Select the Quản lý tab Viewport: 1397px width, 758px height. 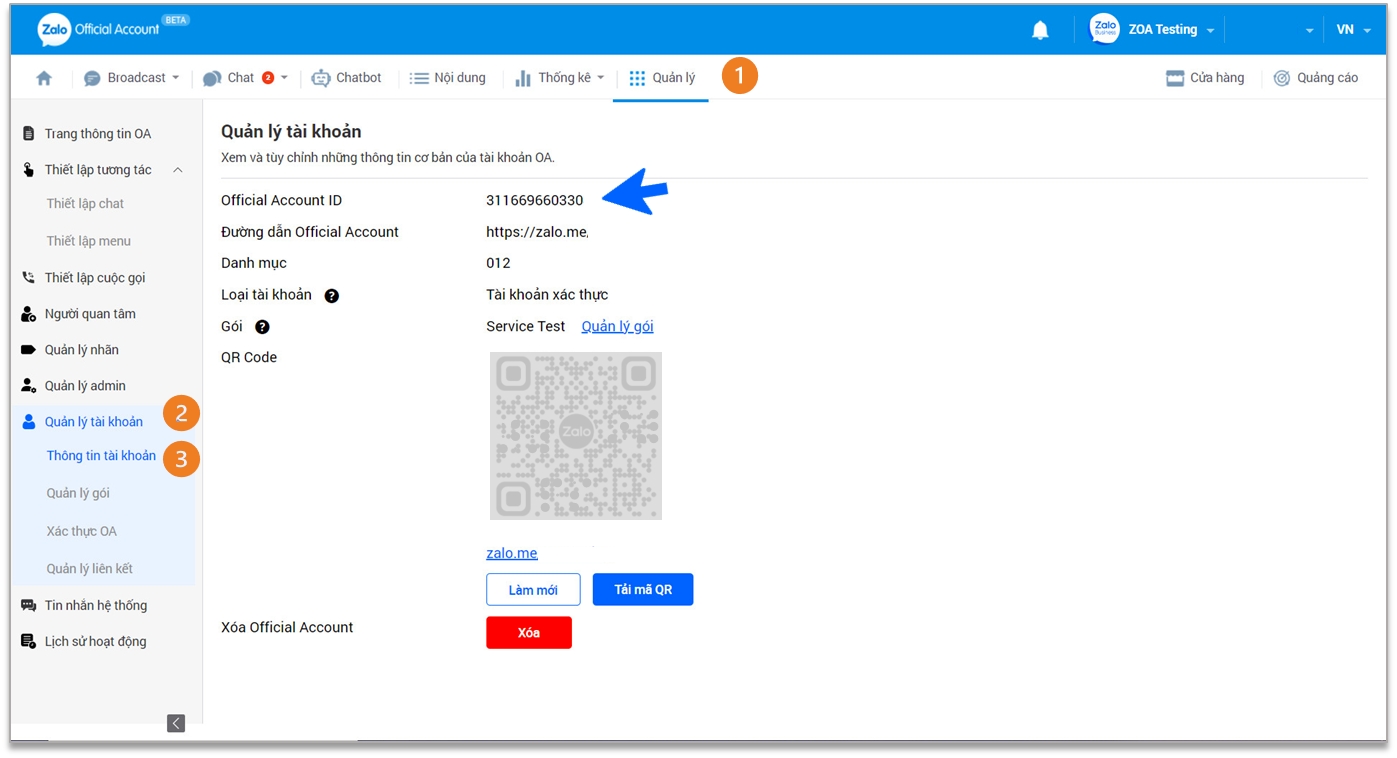pyautogui.click(x=662, y=78)
